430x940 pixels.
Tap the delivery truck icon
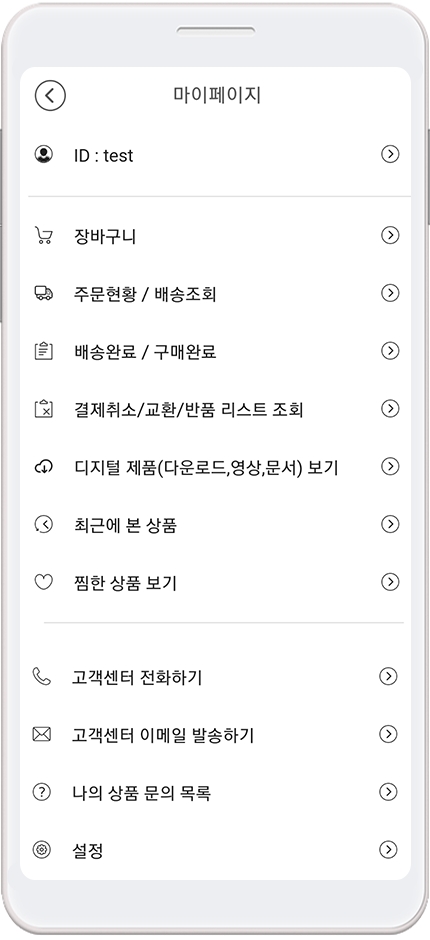pyautogui.click(x=43, y=293)
